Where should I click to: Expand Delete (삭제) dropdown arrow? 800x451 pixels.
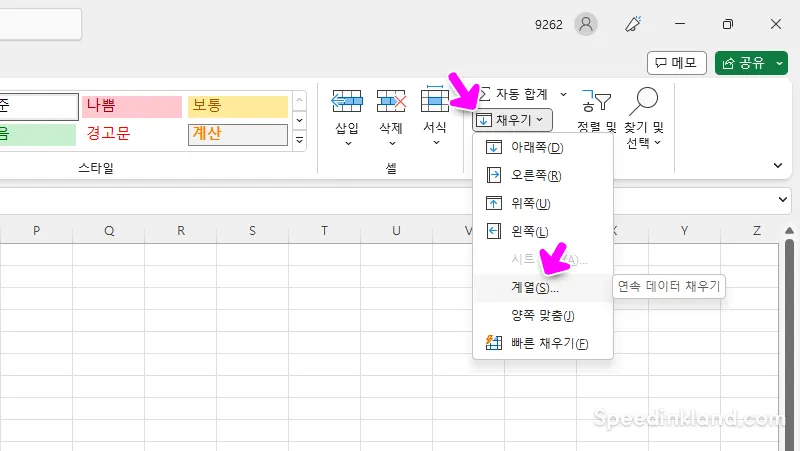click(x=392, y=144)
